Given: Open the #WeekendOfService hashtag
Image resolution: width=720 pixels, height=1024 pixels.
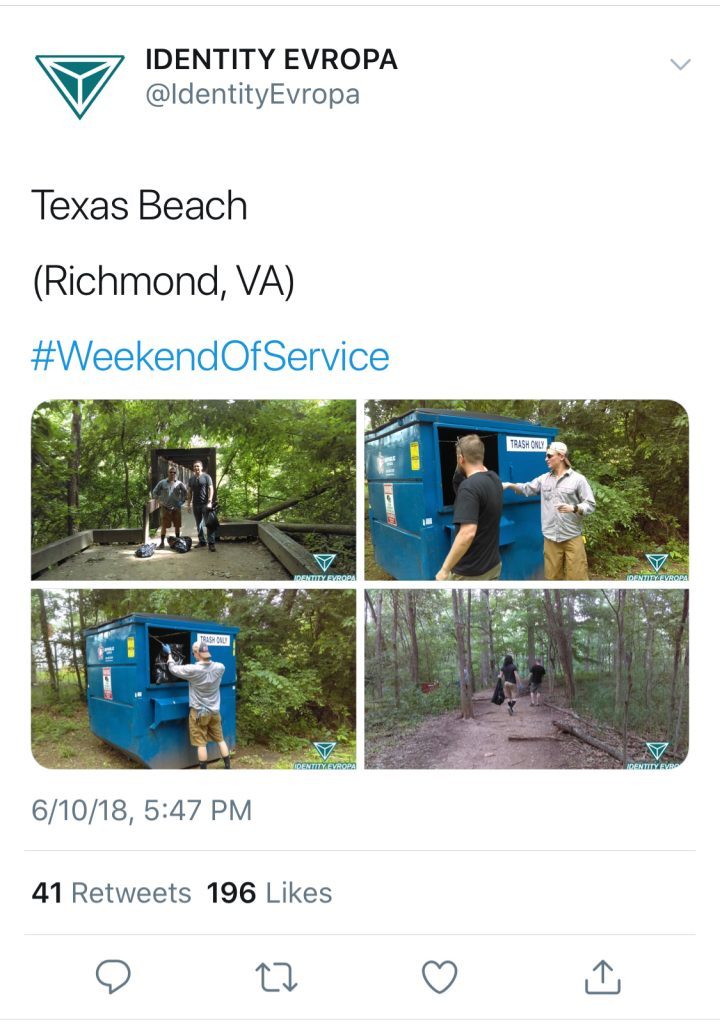Looking at the screenshot, I should click(x=210, y=357).
